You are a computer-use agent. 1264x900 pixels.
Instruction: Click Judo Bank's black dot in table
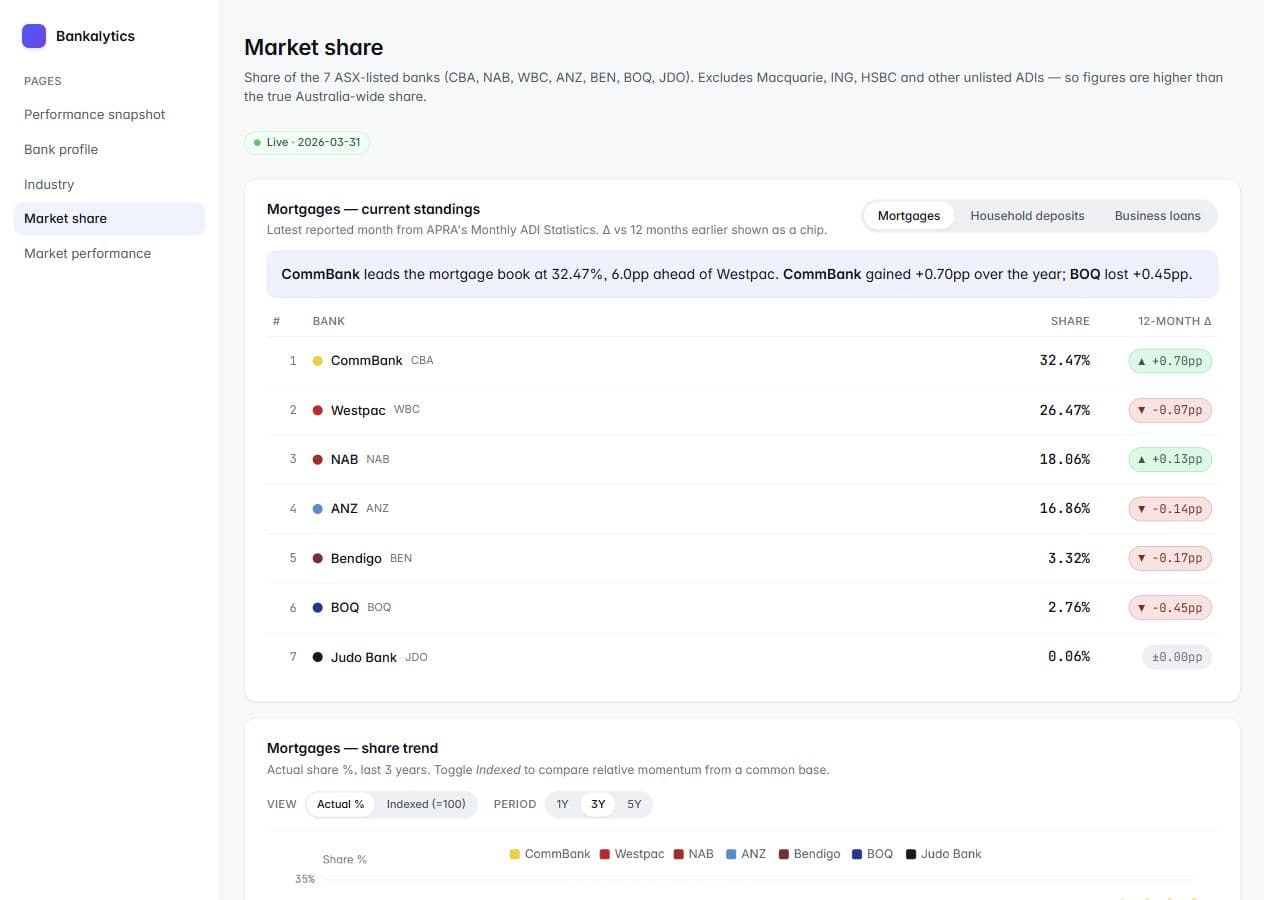(x=318, y=657)
